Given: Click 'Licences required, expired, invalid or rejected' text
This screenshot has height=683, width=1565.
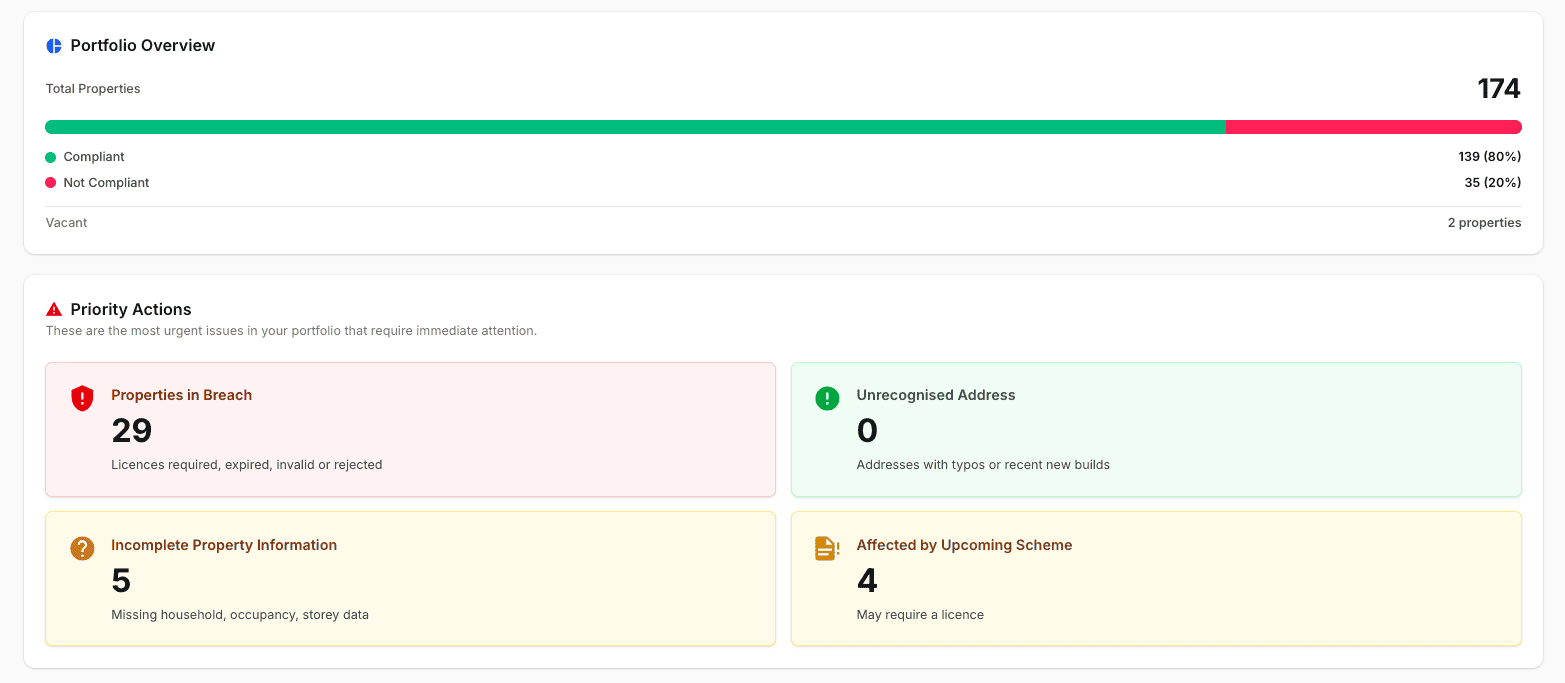Looking at the screenshot, I should coord(247,465).
